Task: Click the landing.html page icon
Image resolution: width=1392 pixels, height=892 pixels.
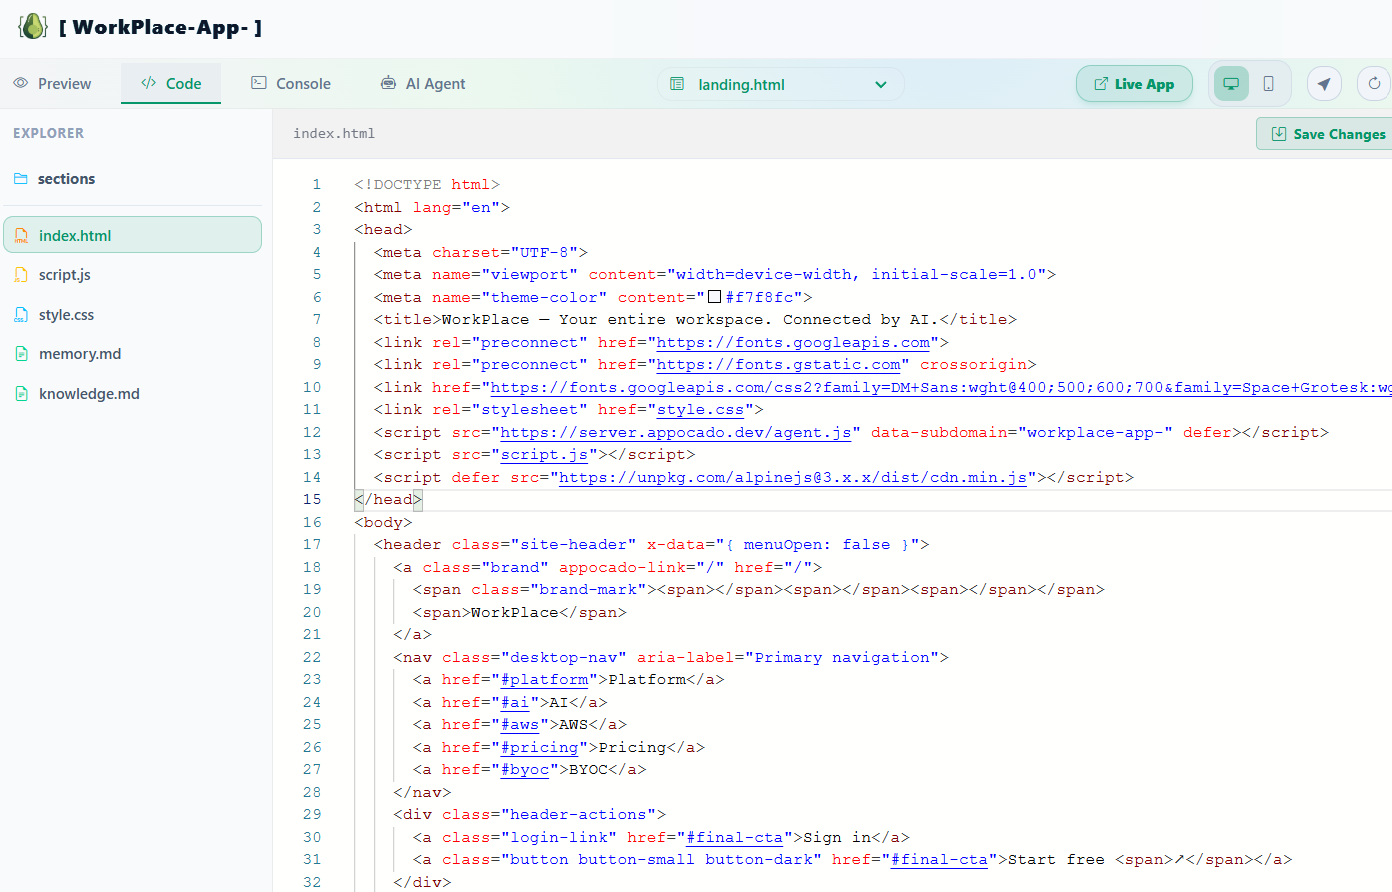Action: pyautogui.click(x=677, y=84)
